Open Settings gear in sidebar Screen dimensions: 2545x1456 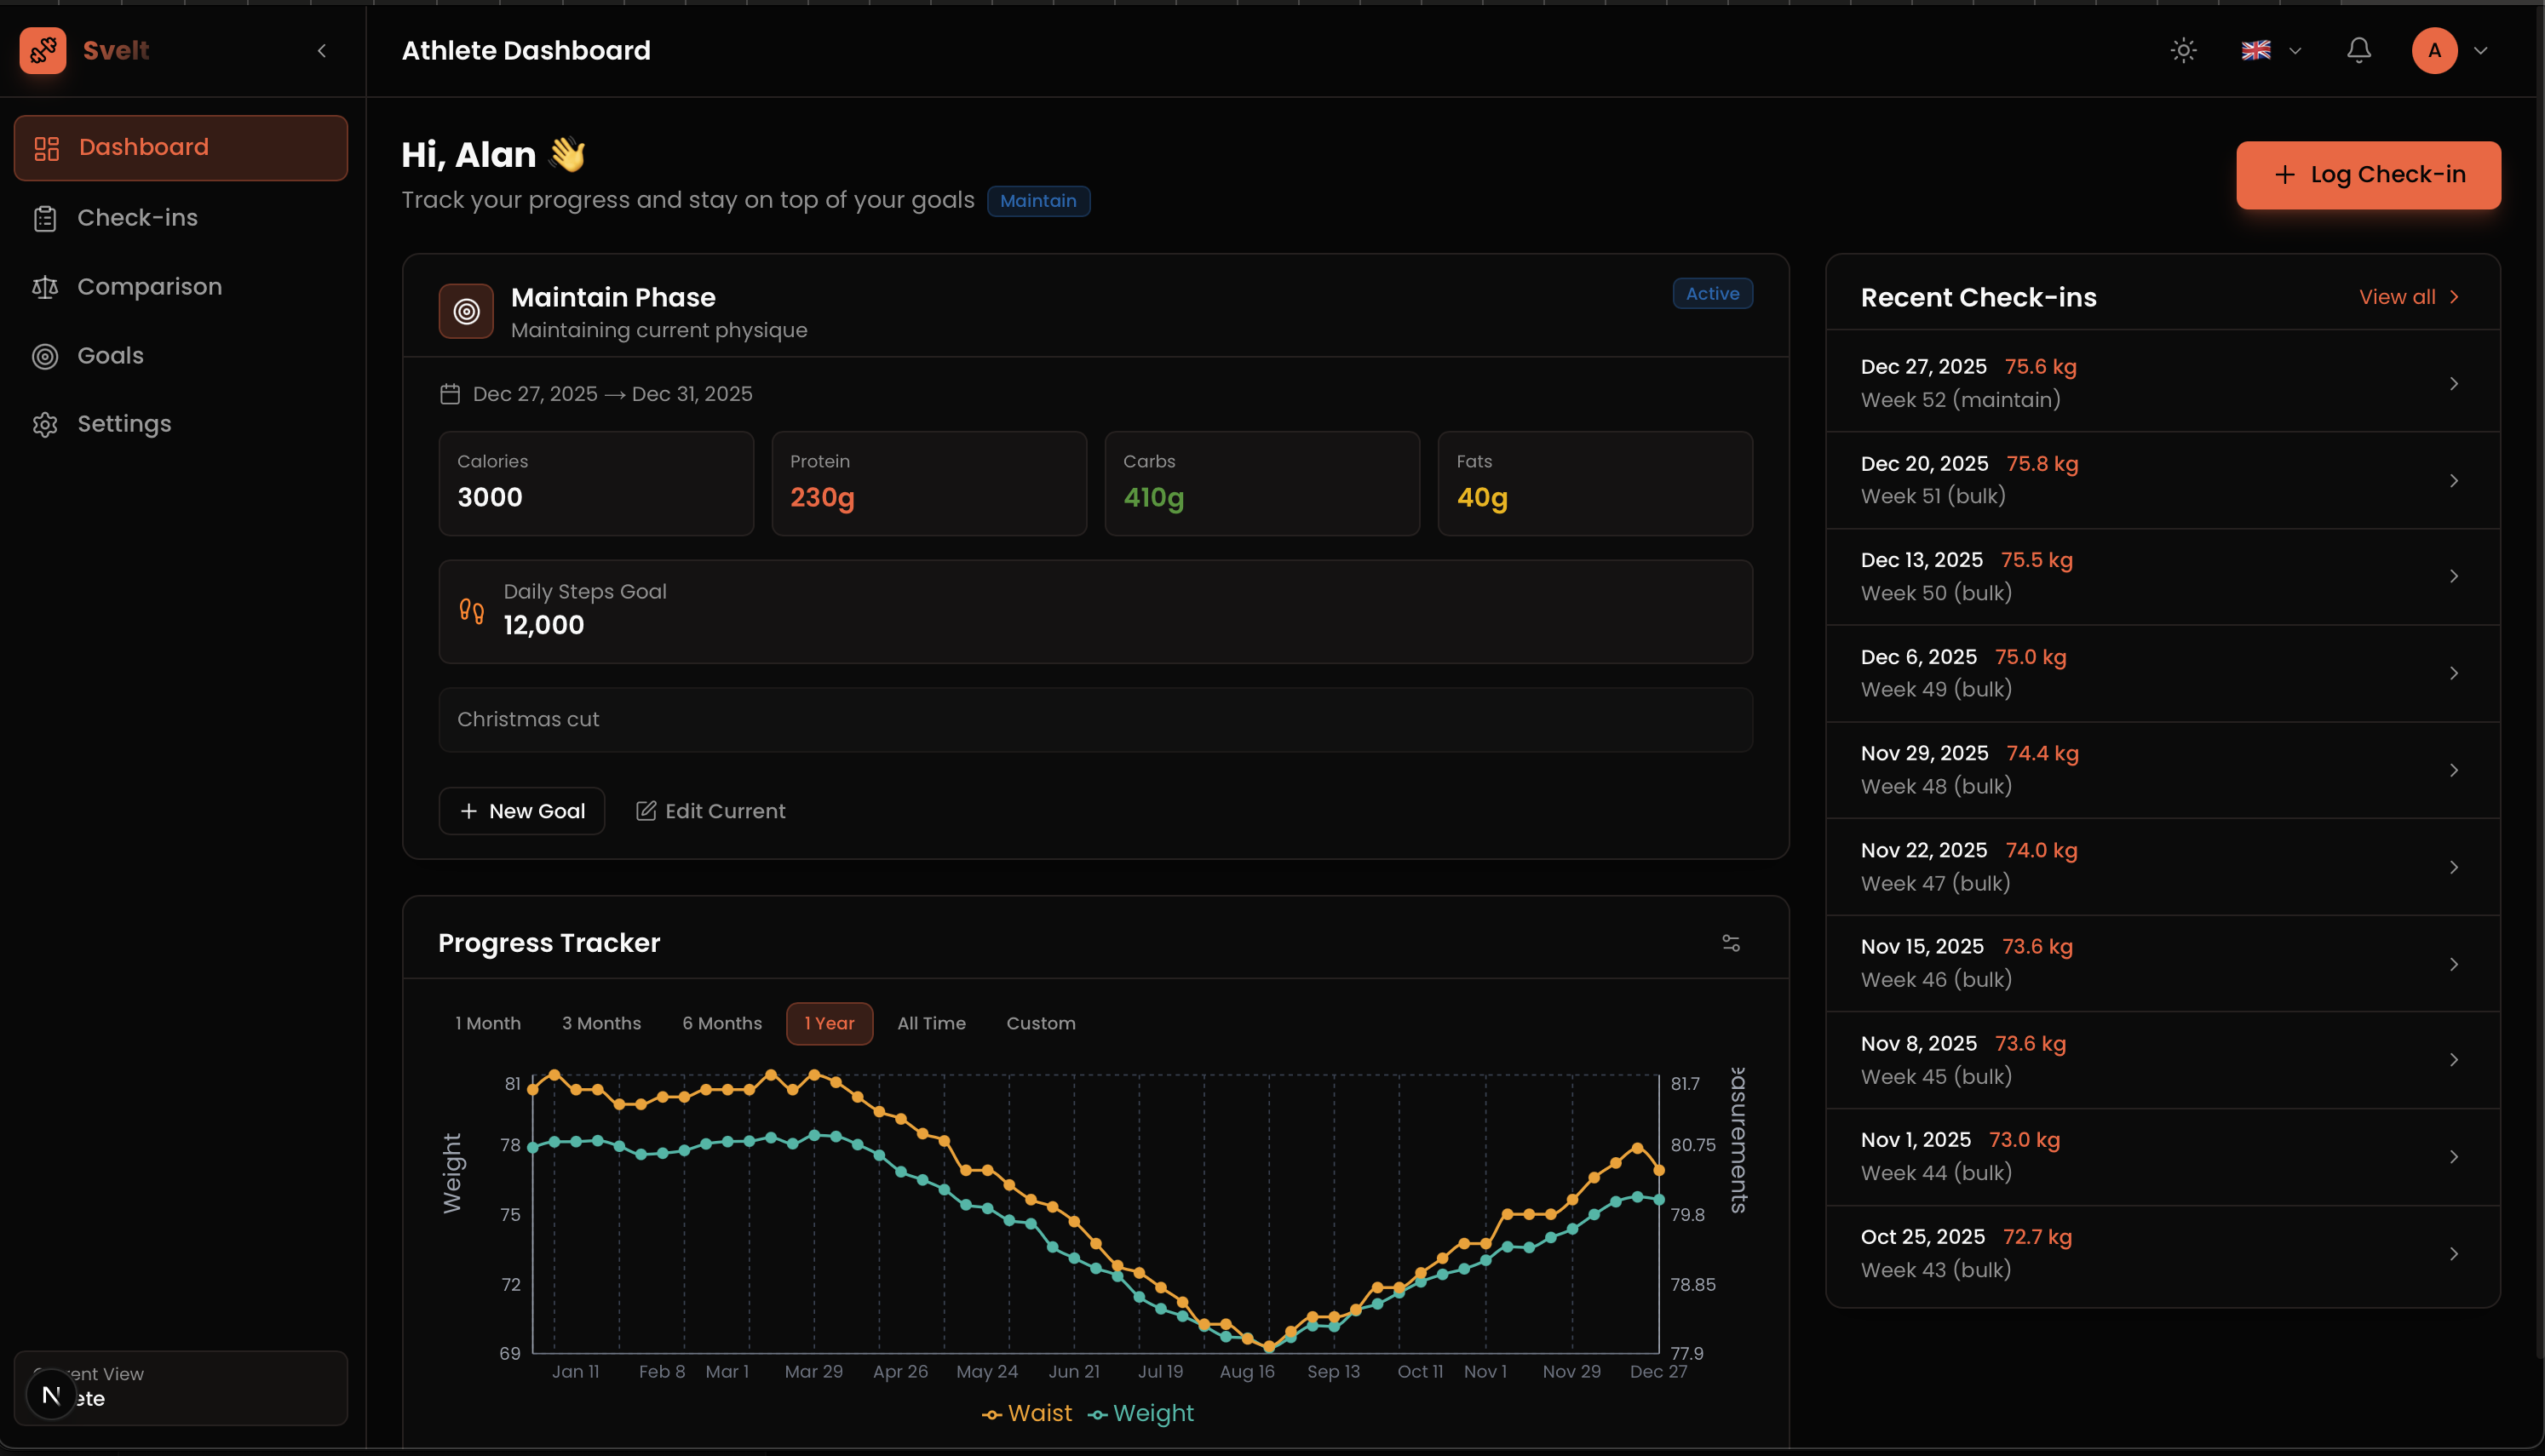coord(45,424)
